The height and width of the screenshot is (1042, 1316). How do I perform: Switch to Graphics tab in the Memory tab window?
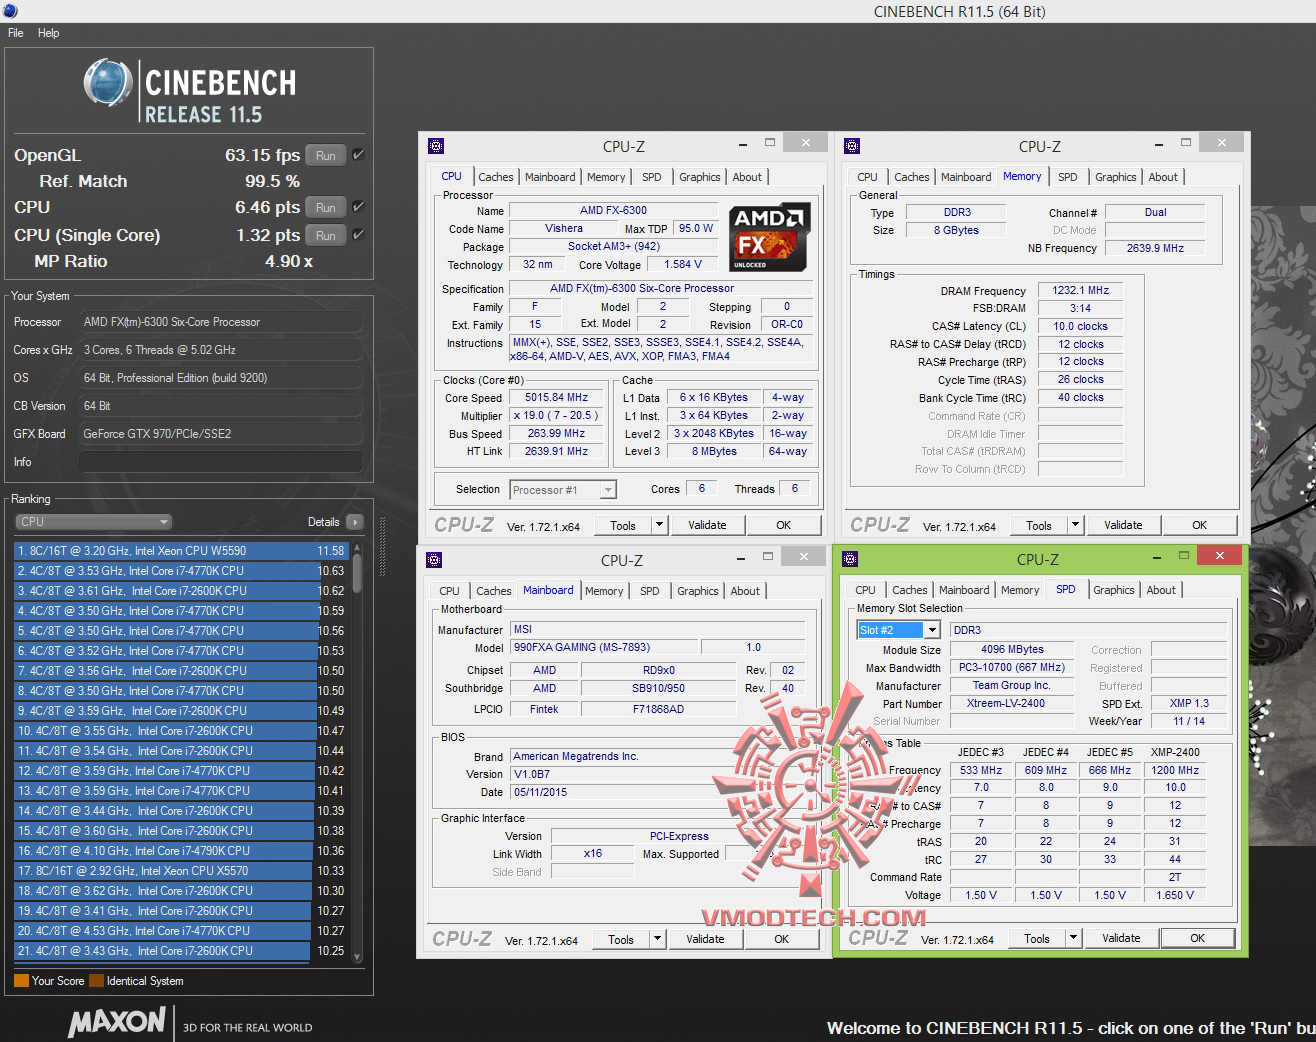(x=1116, y=177)
